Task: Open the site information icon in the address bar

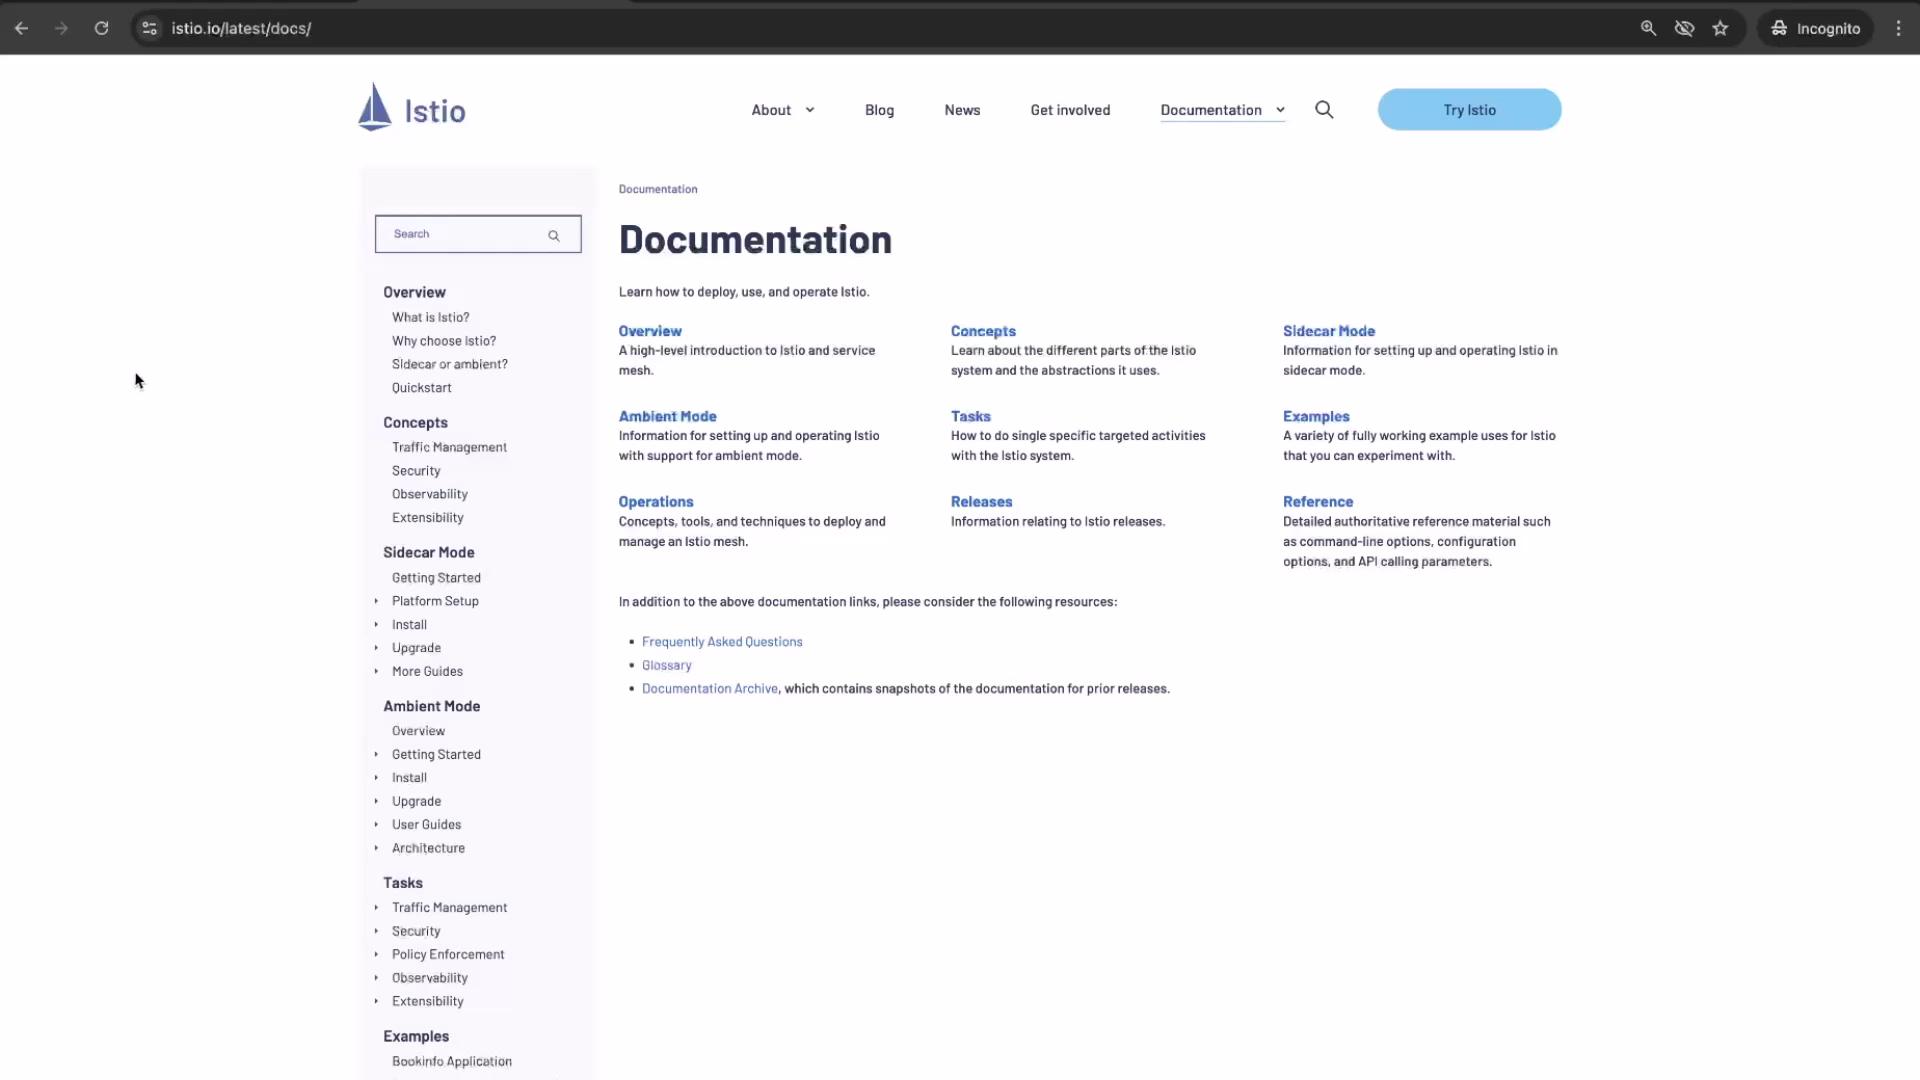Action: tap(149, 28)
